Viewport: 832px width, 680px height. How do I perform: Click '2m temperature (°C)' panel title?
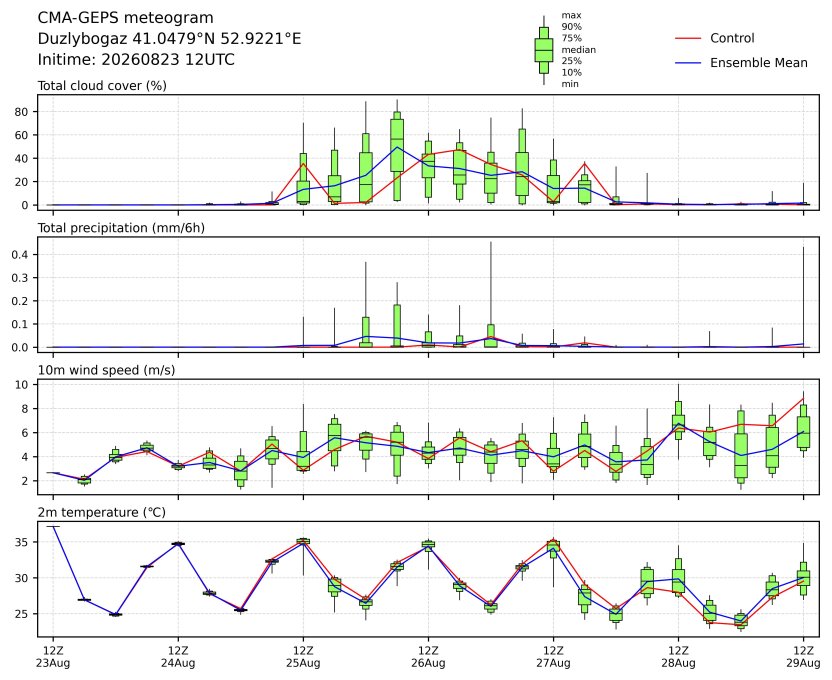pyautogui.click(x=101, y=512)
